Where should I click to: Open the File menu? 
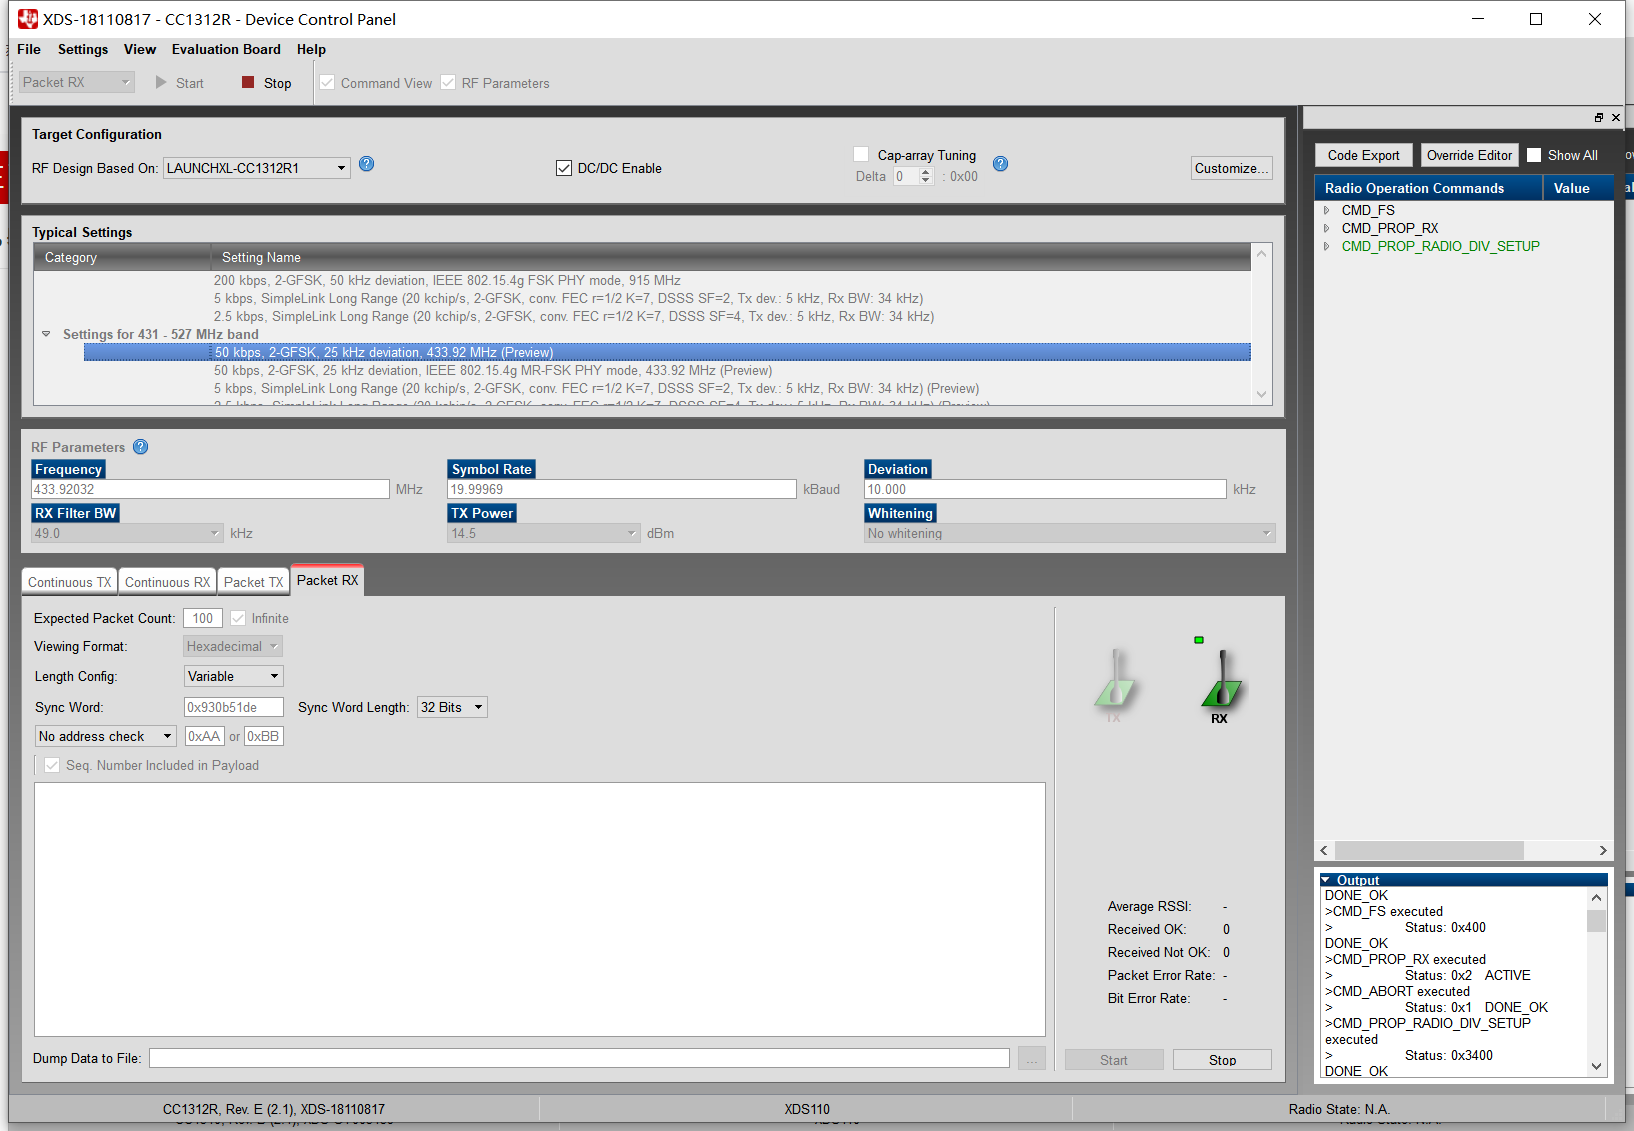pyautogui.click(x=29, y=49)
